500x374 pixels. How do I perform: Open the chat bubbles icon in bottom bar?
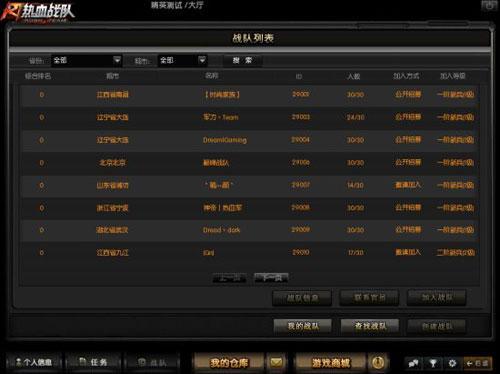[x=414, y=363]
